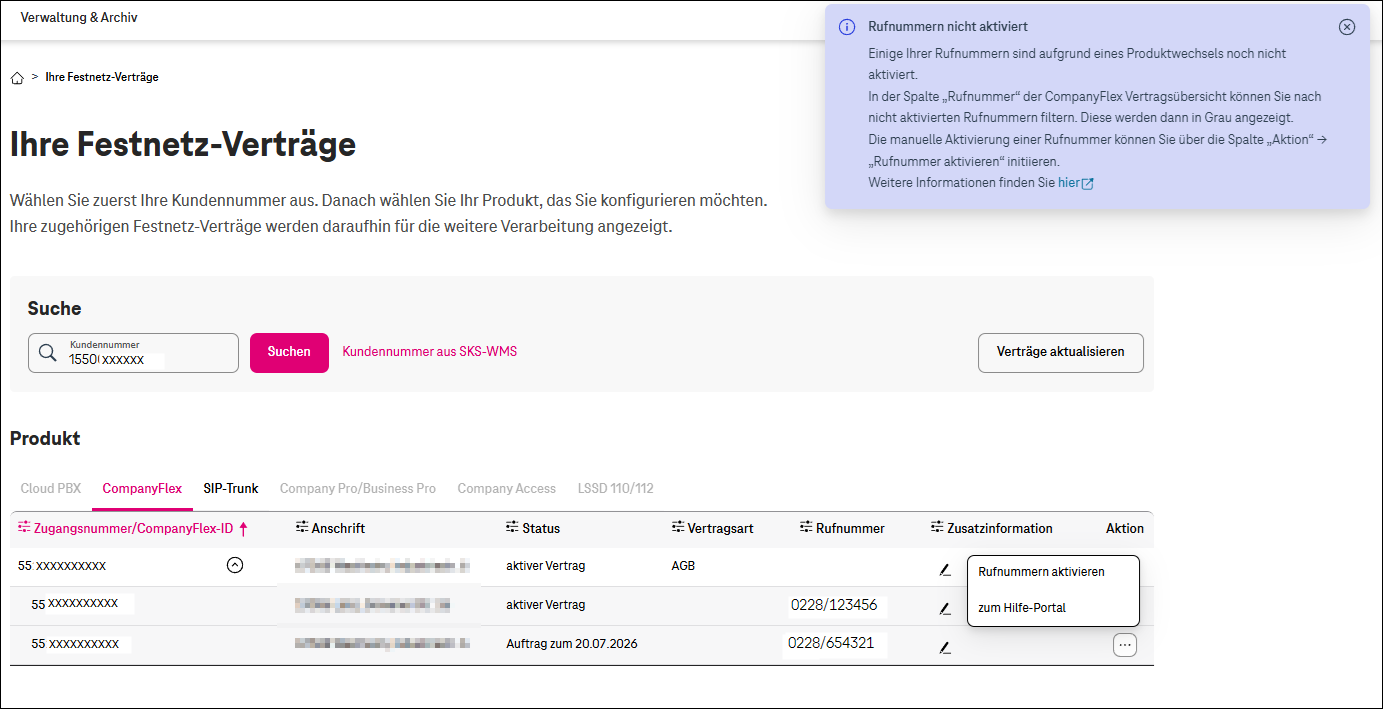Edit Zusatzinformation pencil in AGB row
The height and width of the screenshot is (709, 1383).
coord(944,569)
